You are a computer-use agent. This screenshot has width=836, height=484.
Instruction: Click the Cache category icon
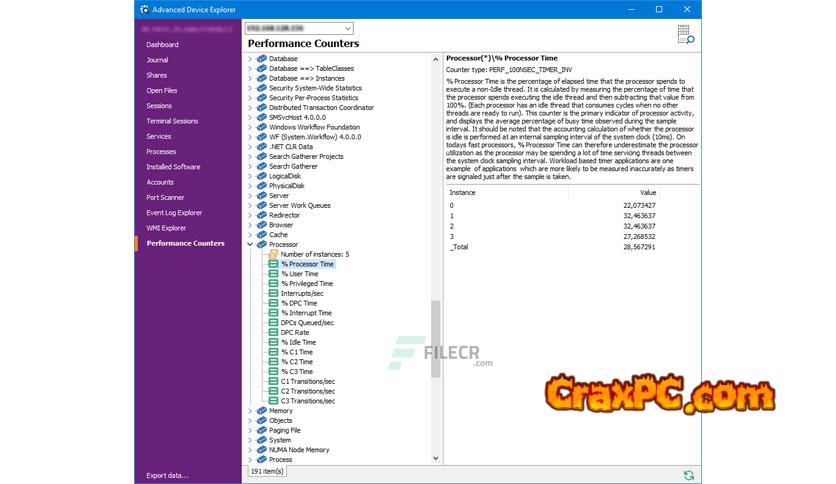pos(261,235)
